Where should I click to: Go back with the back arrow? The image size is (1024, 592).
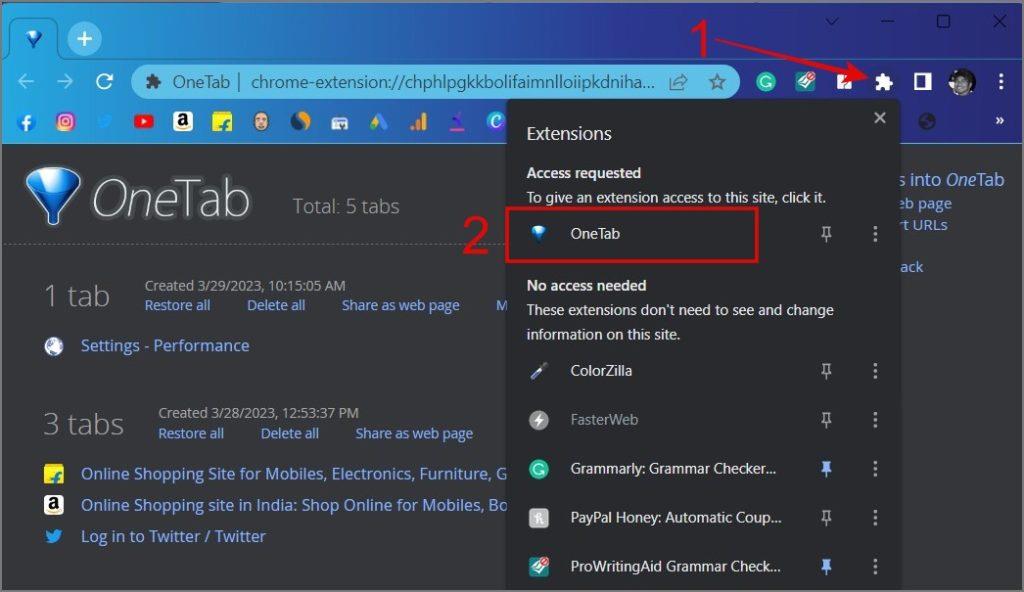(x=26, y=82)
